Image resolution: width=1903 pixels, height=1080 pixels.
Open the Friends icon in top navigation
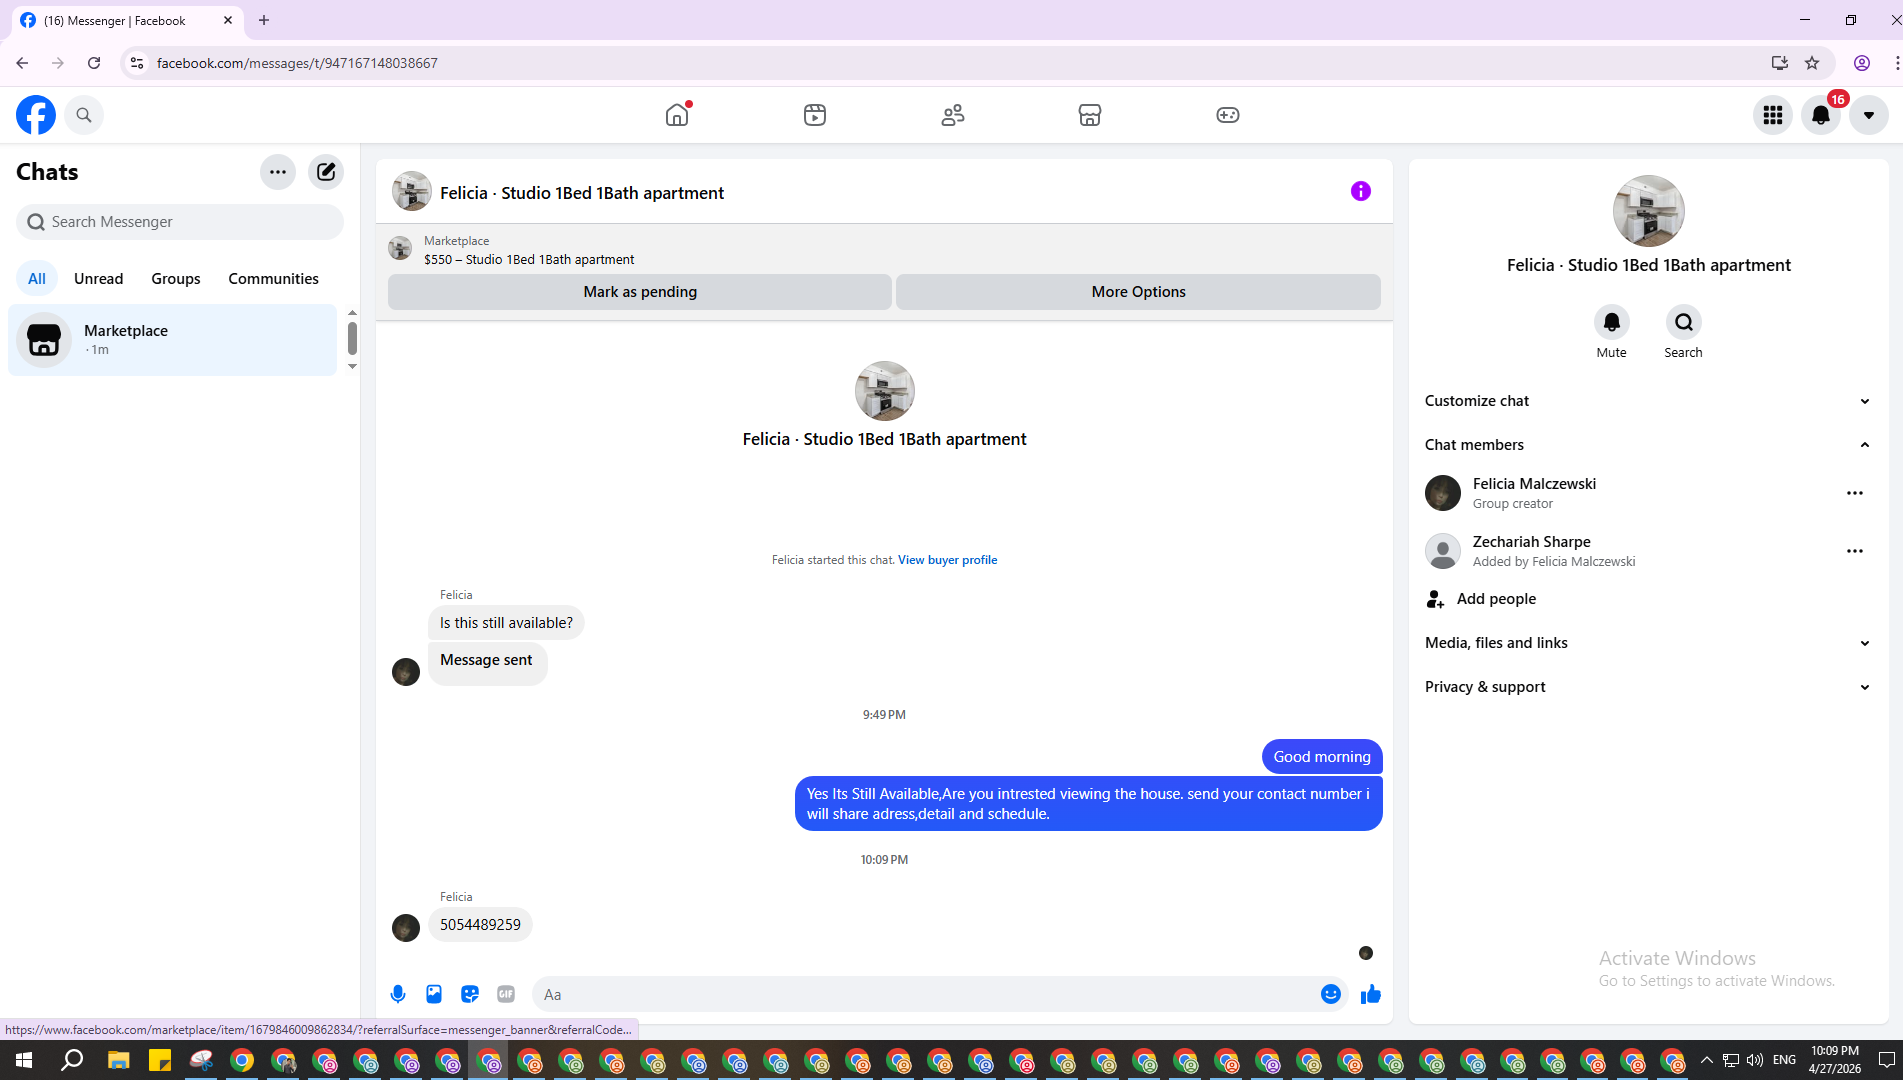point(953,115)
